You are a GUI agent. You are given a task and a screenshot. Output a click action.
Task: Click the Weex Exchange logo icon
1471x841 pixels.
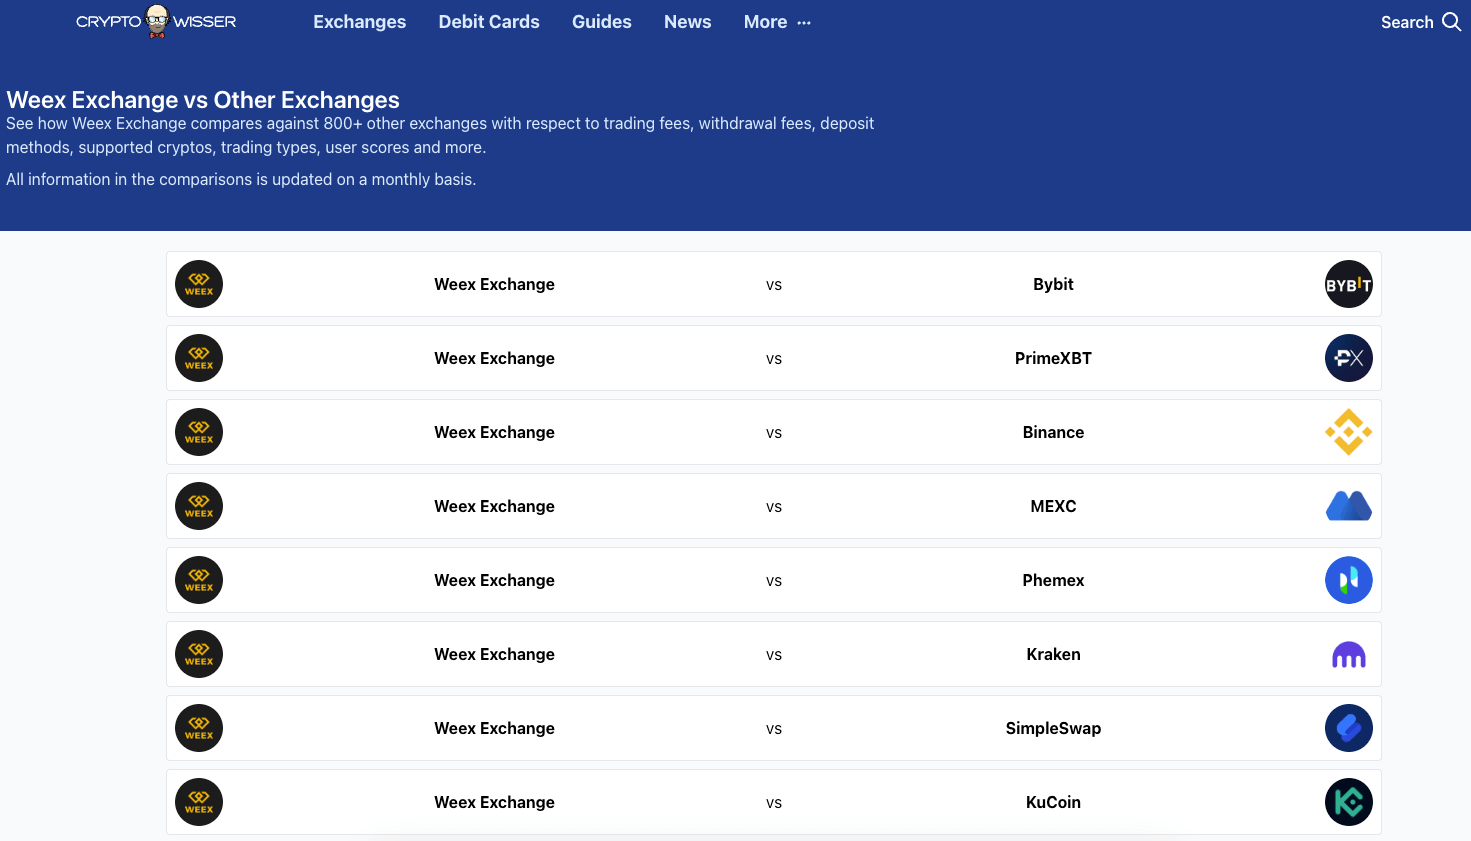tap(198, 284)
